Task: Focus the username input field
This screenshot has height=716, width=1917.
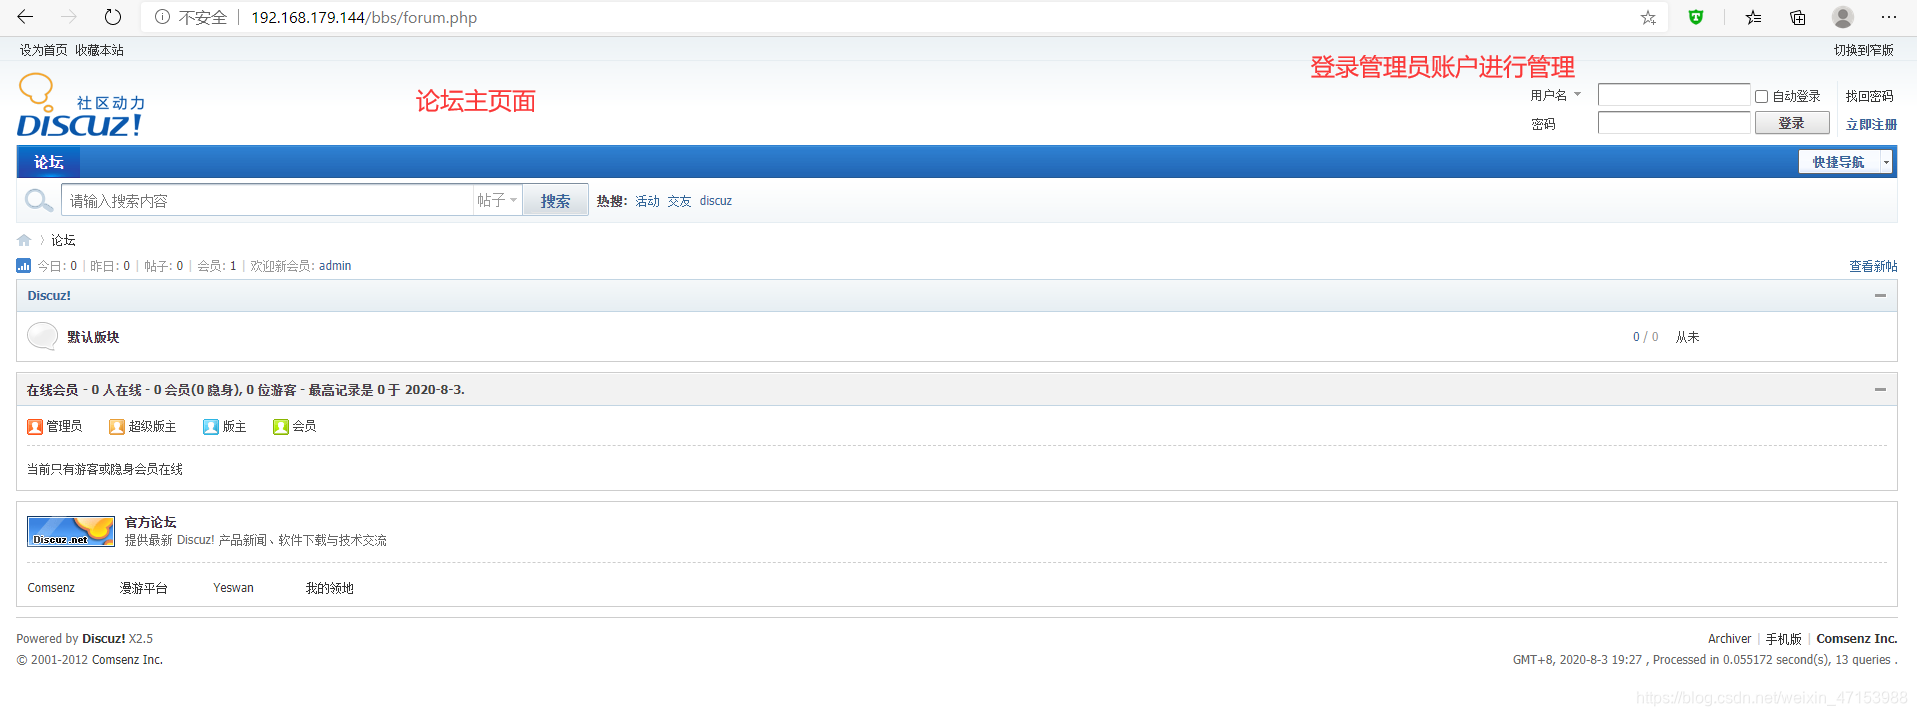Action: click(1674, 95)
